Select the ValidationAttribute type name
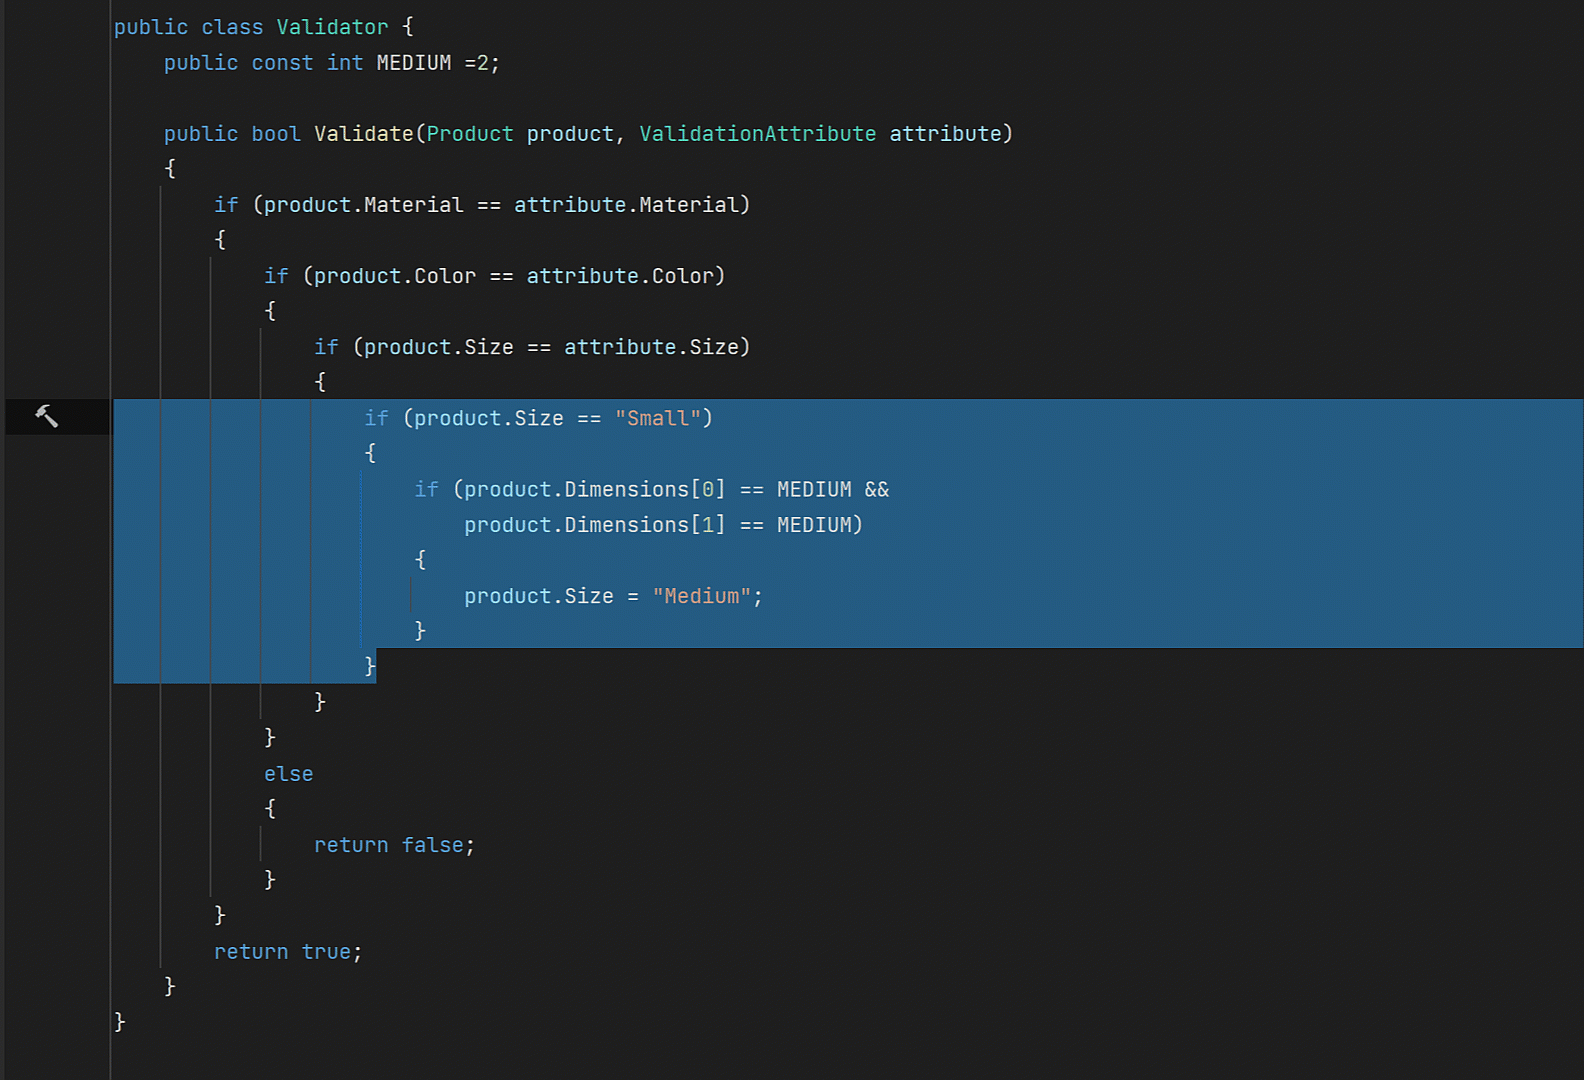The image size is (1584, 1080). (x=757, y=134)
